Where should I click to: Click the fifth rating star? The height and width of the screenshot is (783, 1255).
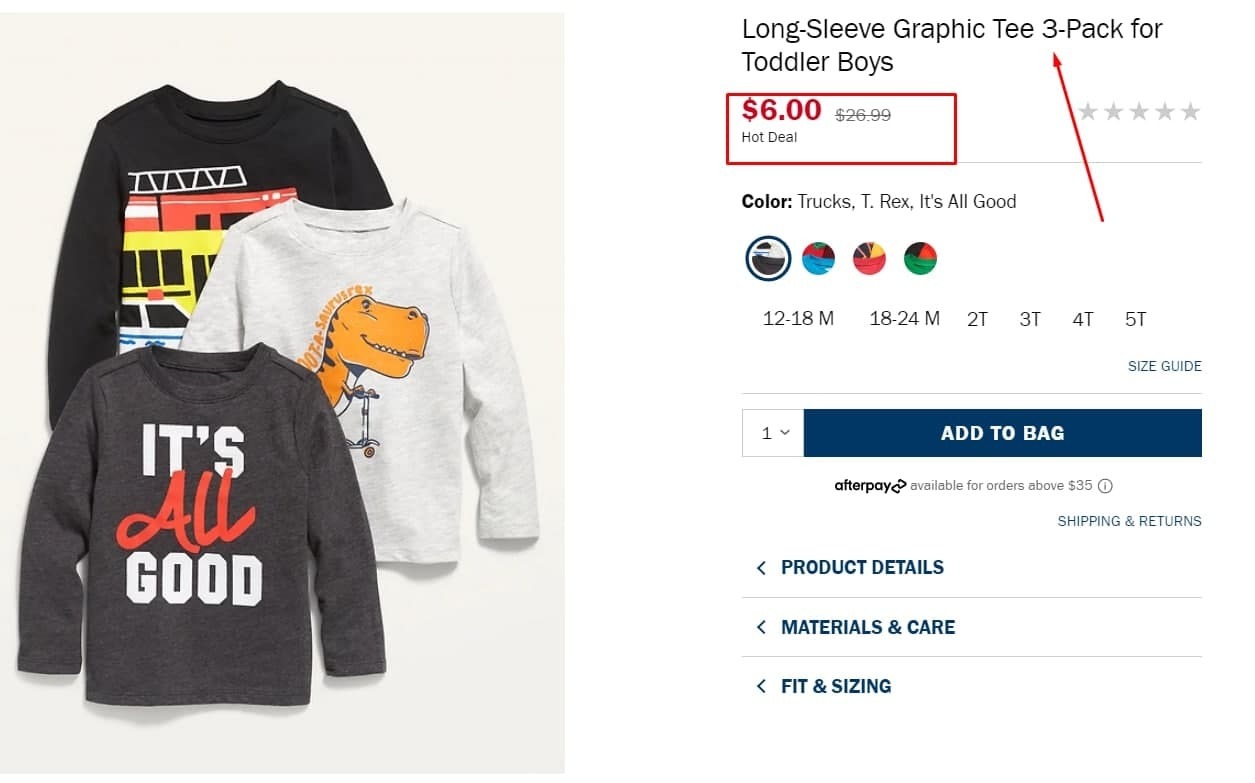click(x=1190, y=112)
